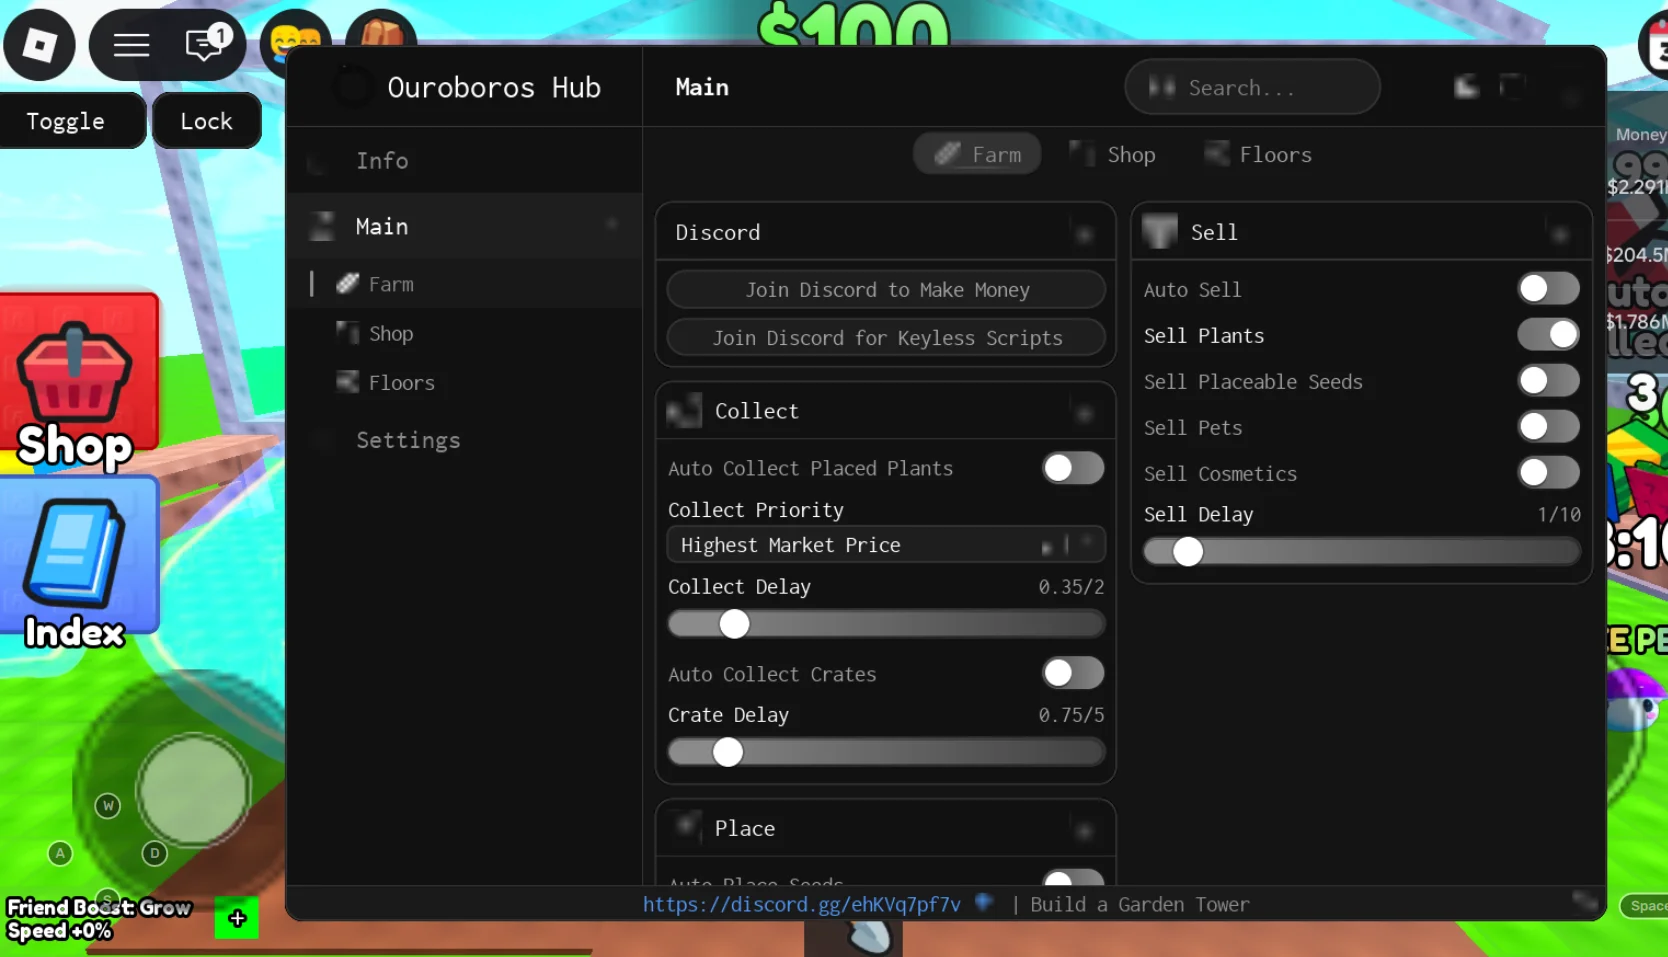The image size is (1668, 957).
Task: Switch to the Shop tab
Action: click(x=1111, y=154)
